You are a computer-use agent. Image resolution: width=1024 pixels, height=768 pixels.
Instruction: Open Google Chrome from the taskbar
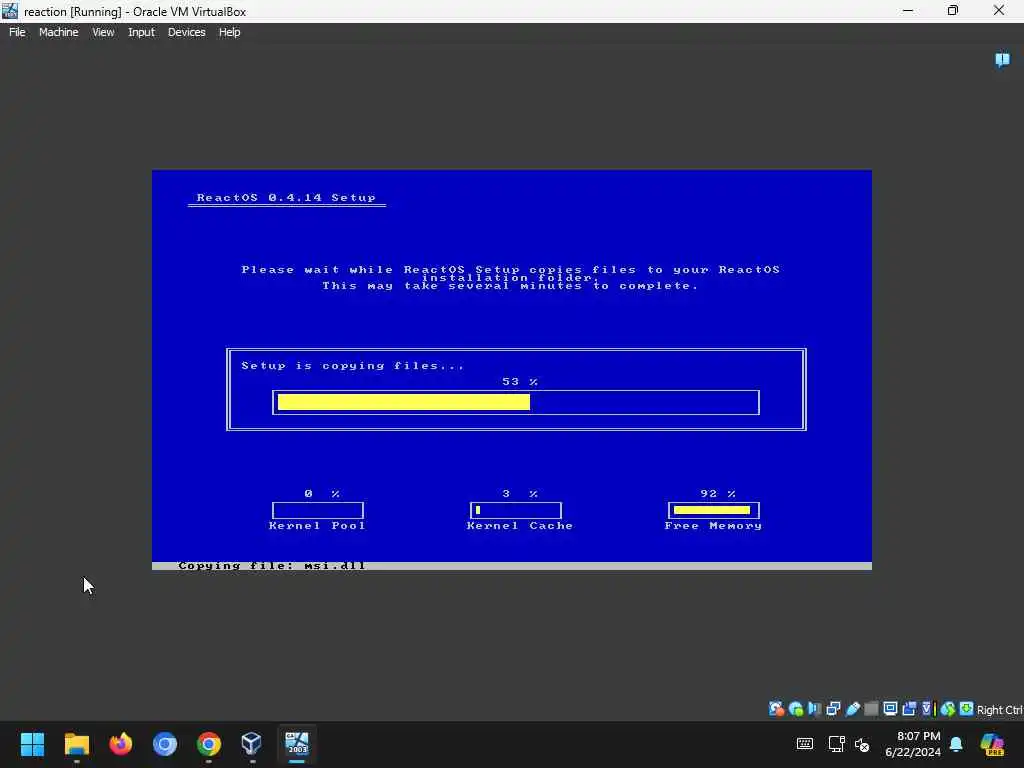click(209, 744)
